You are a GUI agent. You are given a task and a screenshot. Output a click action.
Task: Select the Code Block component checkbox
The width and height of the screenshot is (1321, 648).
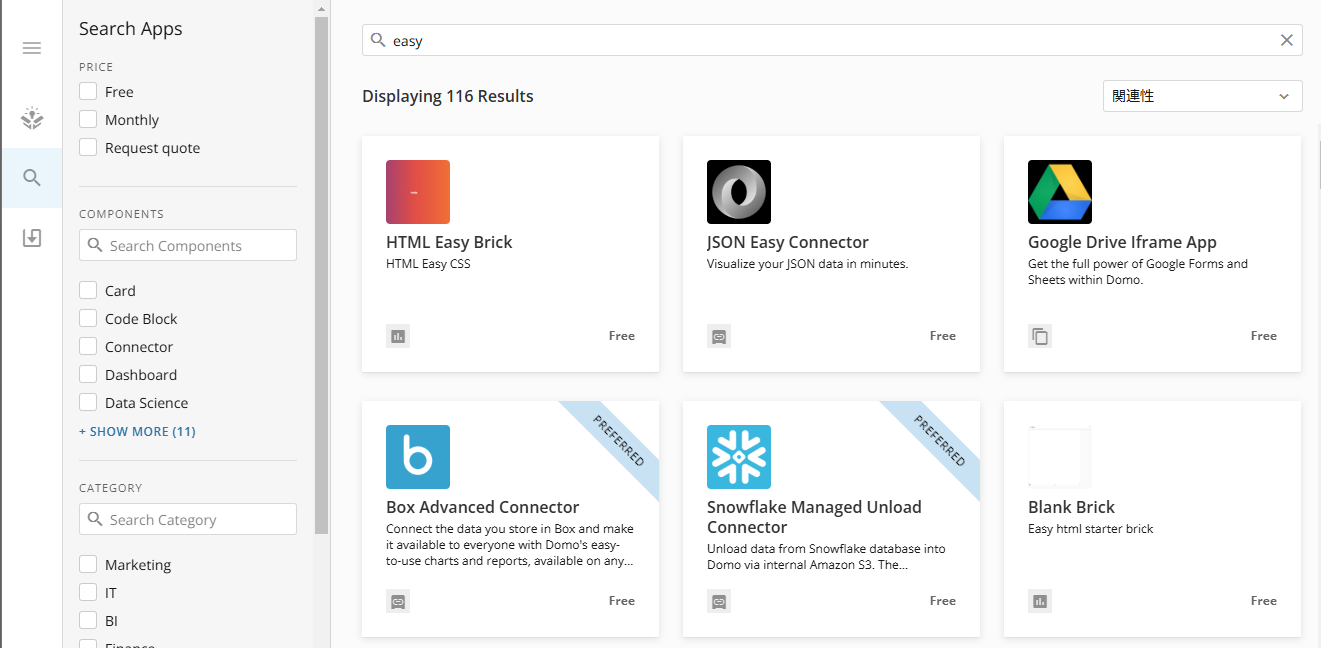(88, 319)
